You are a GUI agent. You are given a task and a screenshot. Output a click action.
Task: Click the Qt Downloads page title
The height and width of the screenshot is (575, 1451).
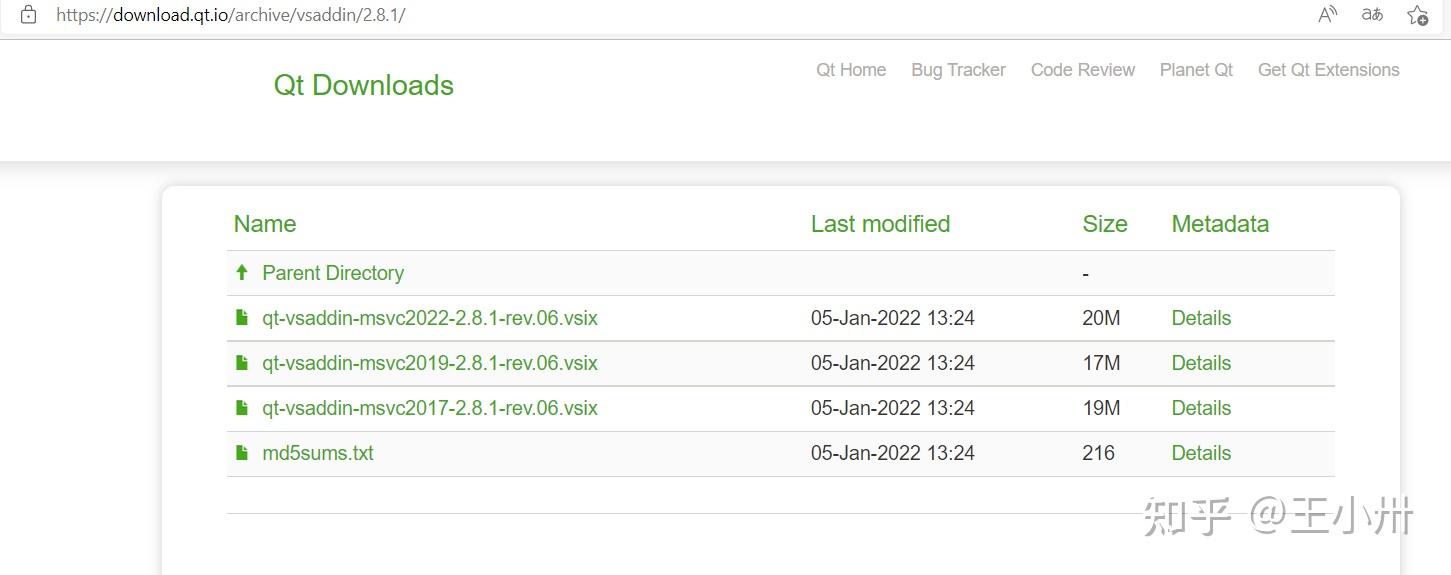[364, 86]
